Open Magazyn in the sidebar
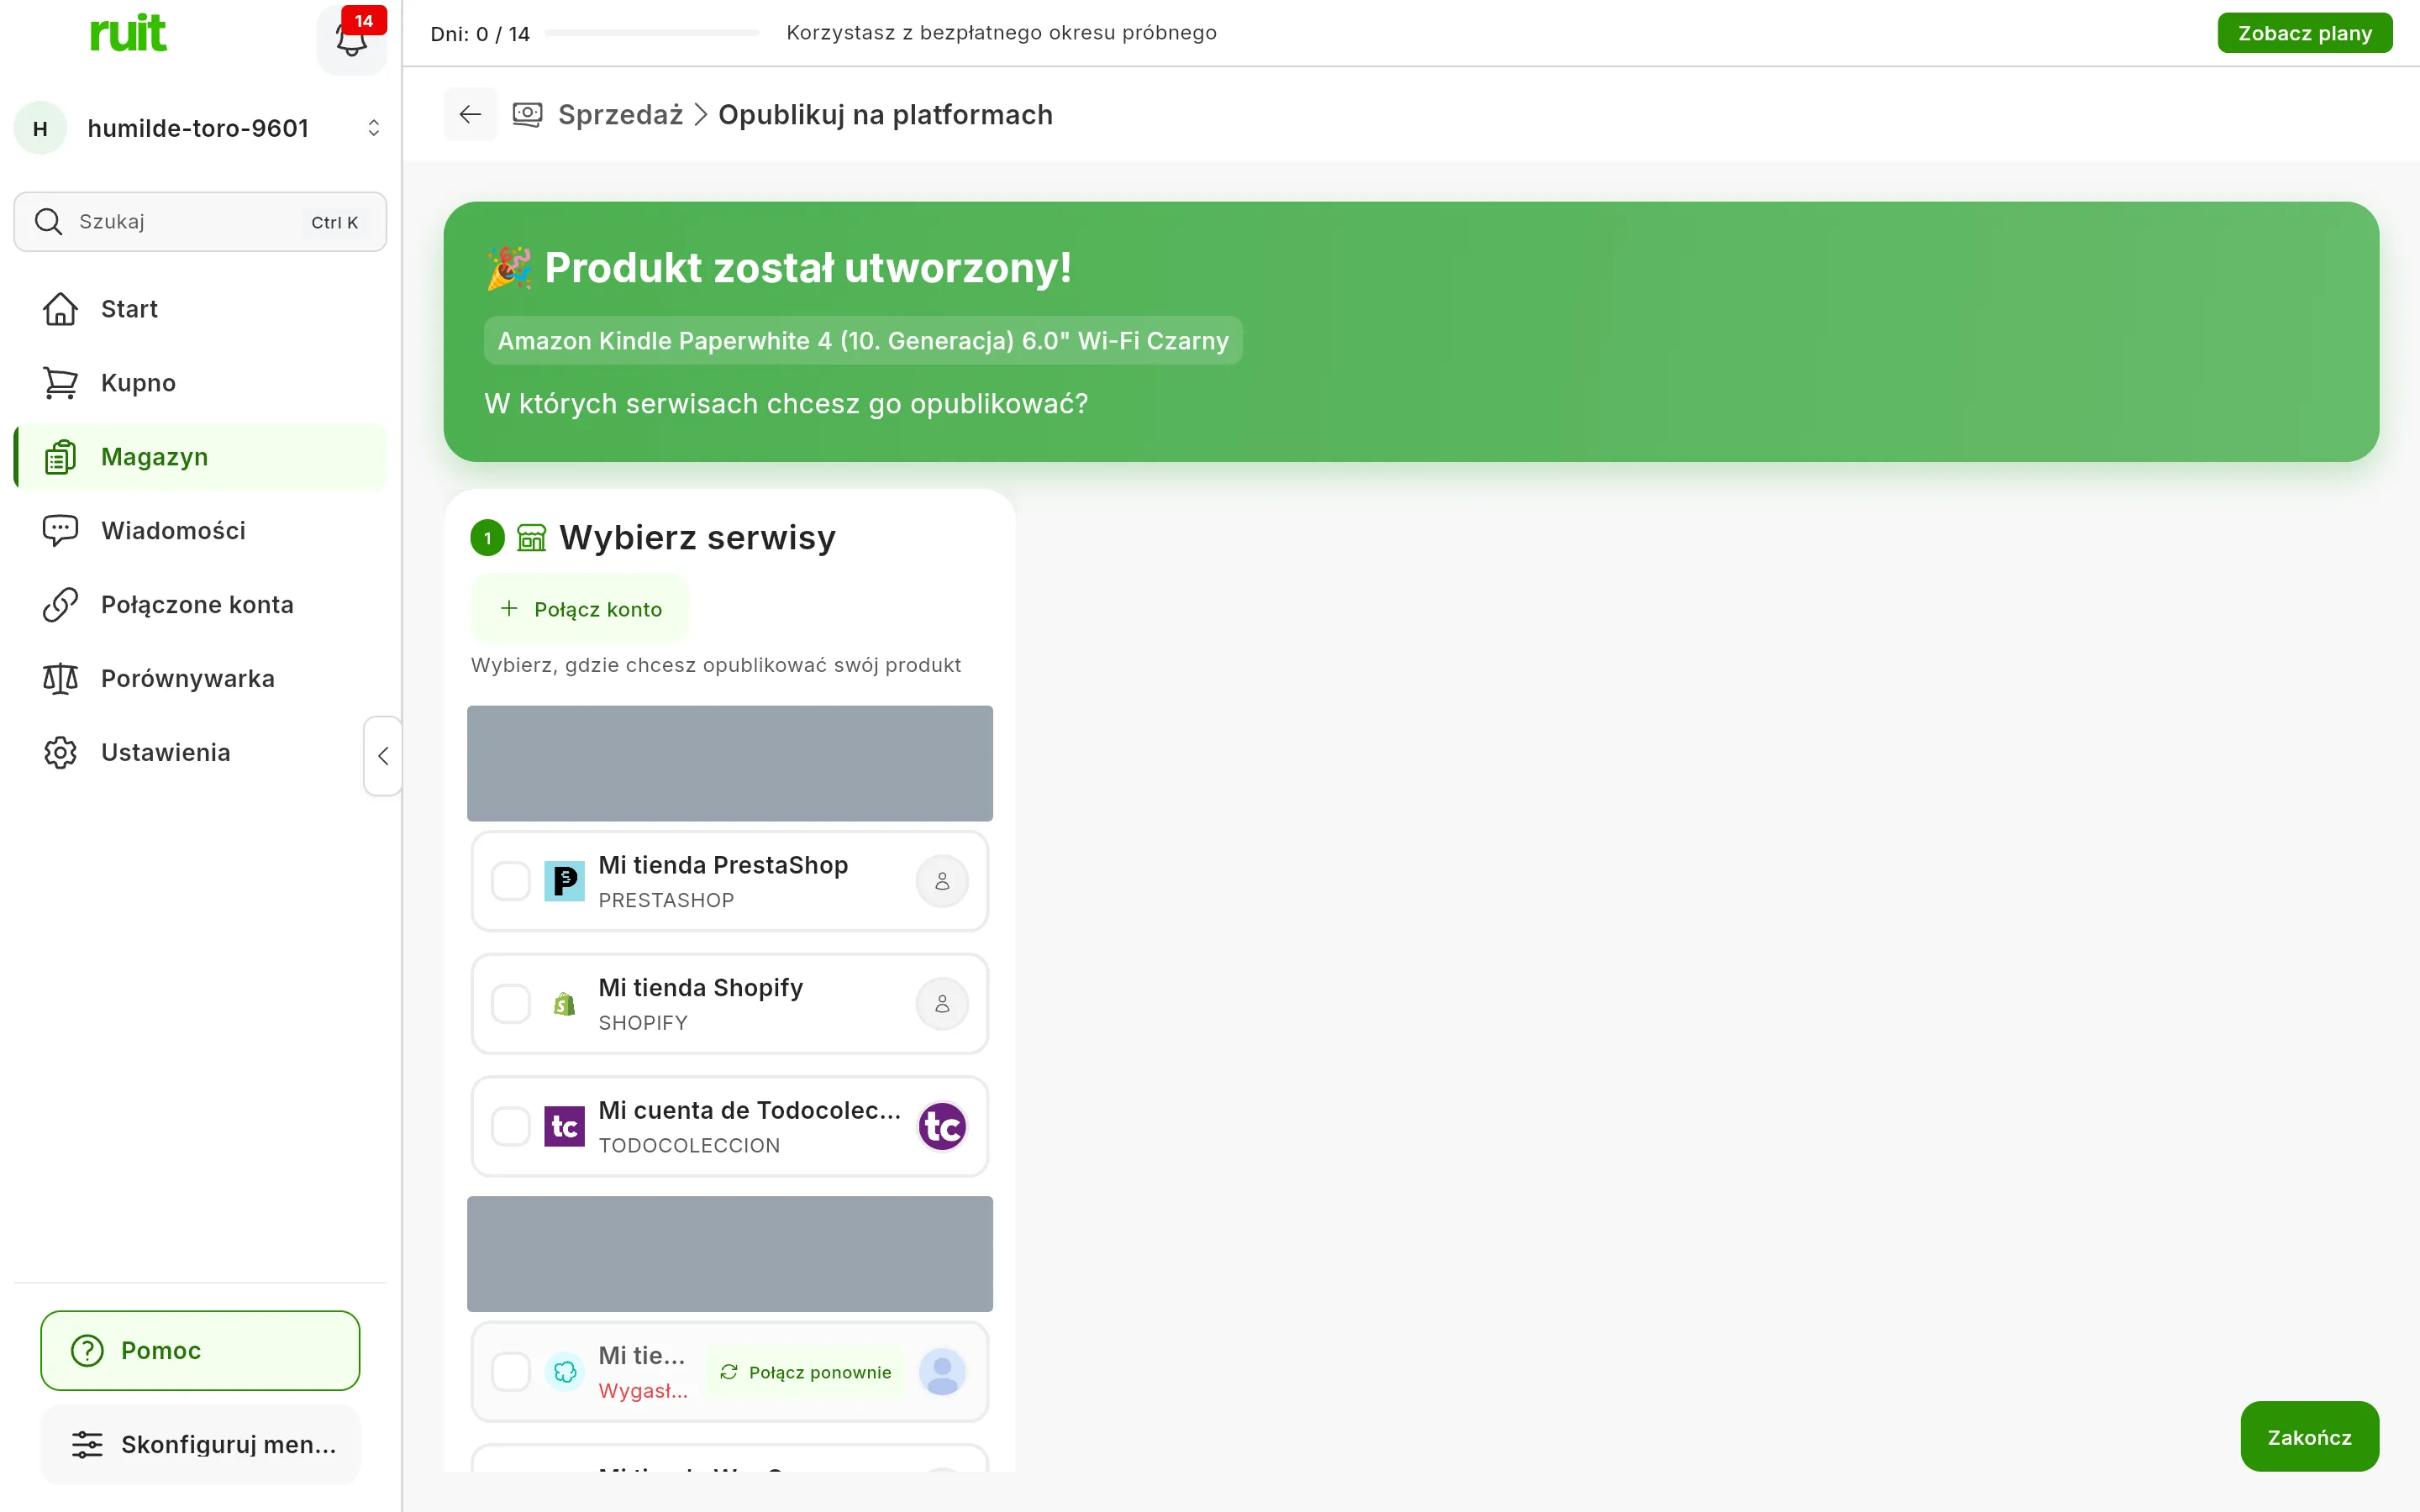This screenshot has width=2420, height=1512. (200, 457)
